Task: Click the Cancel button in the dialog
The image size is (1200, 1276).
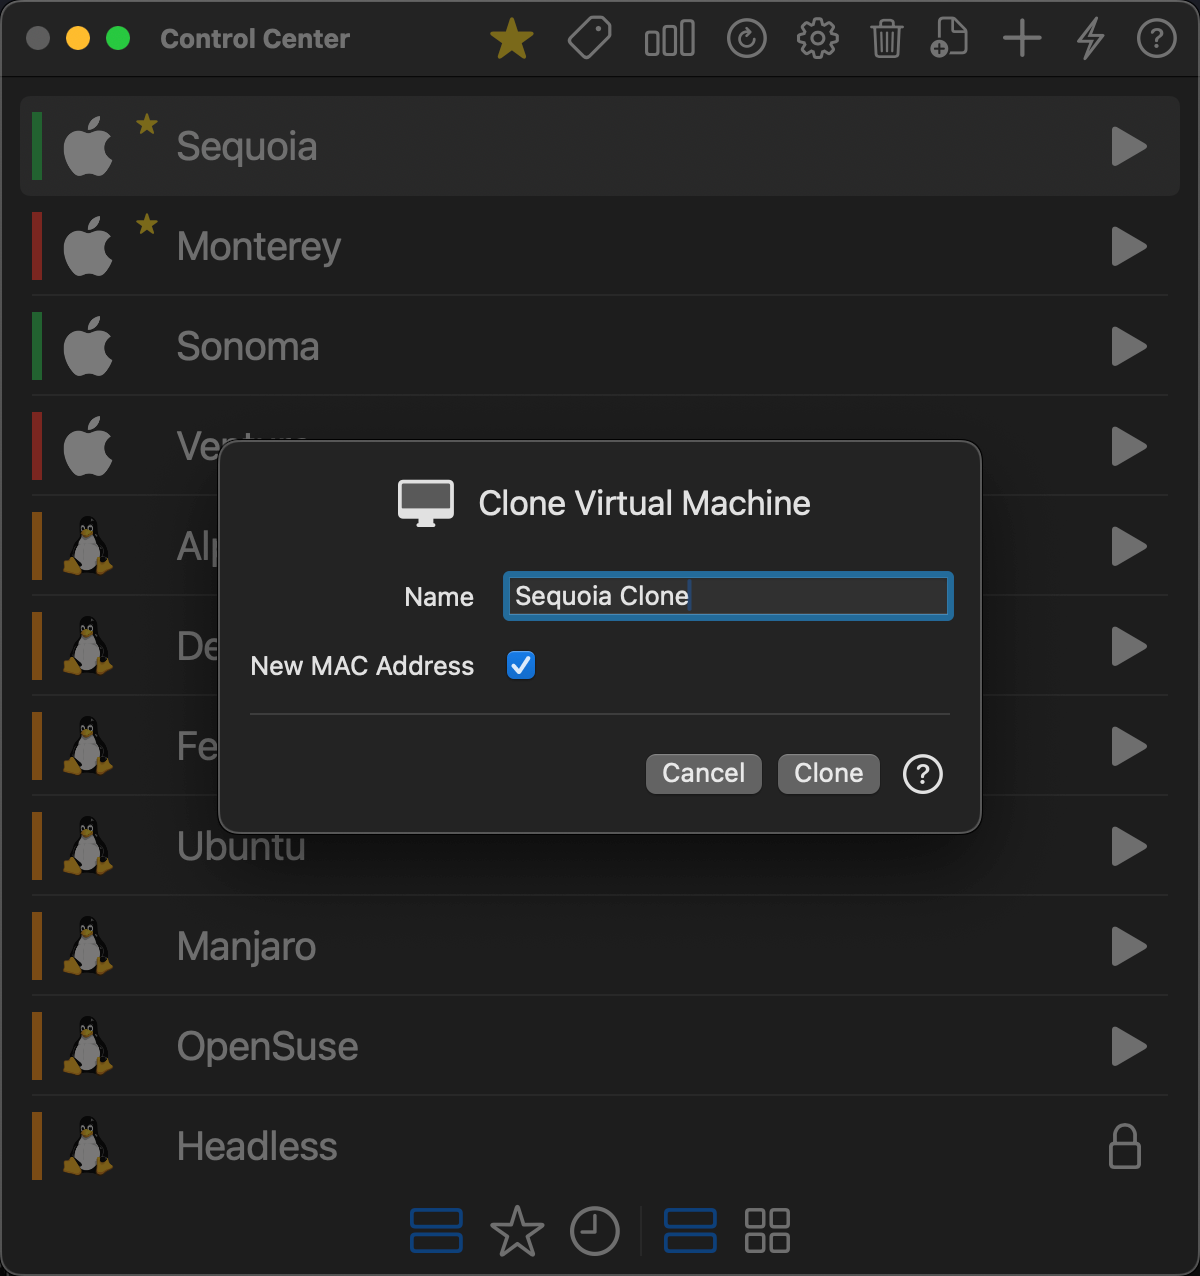Action: (x=703, y=773)
